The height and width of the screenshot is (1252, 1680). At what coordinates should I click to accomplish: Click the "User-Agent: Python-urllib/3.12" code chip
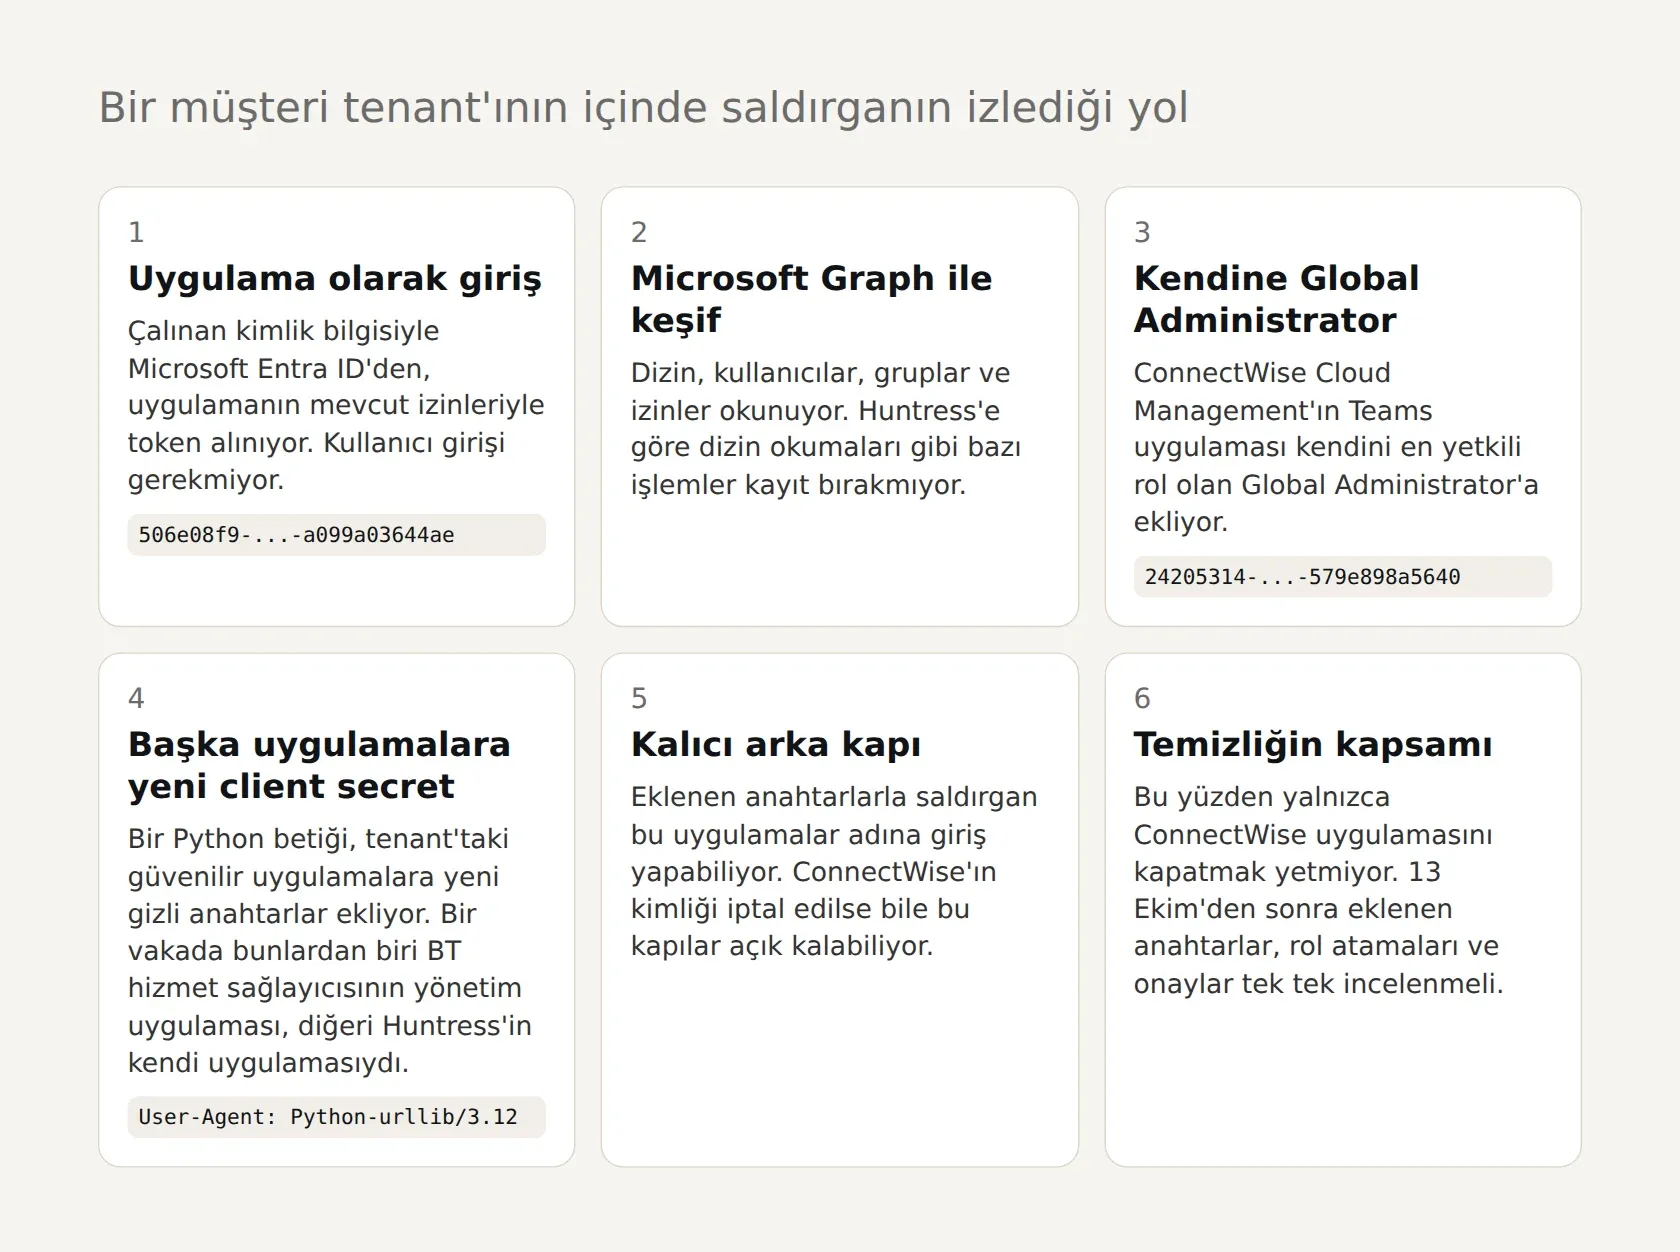click(x=336, y=1117)
